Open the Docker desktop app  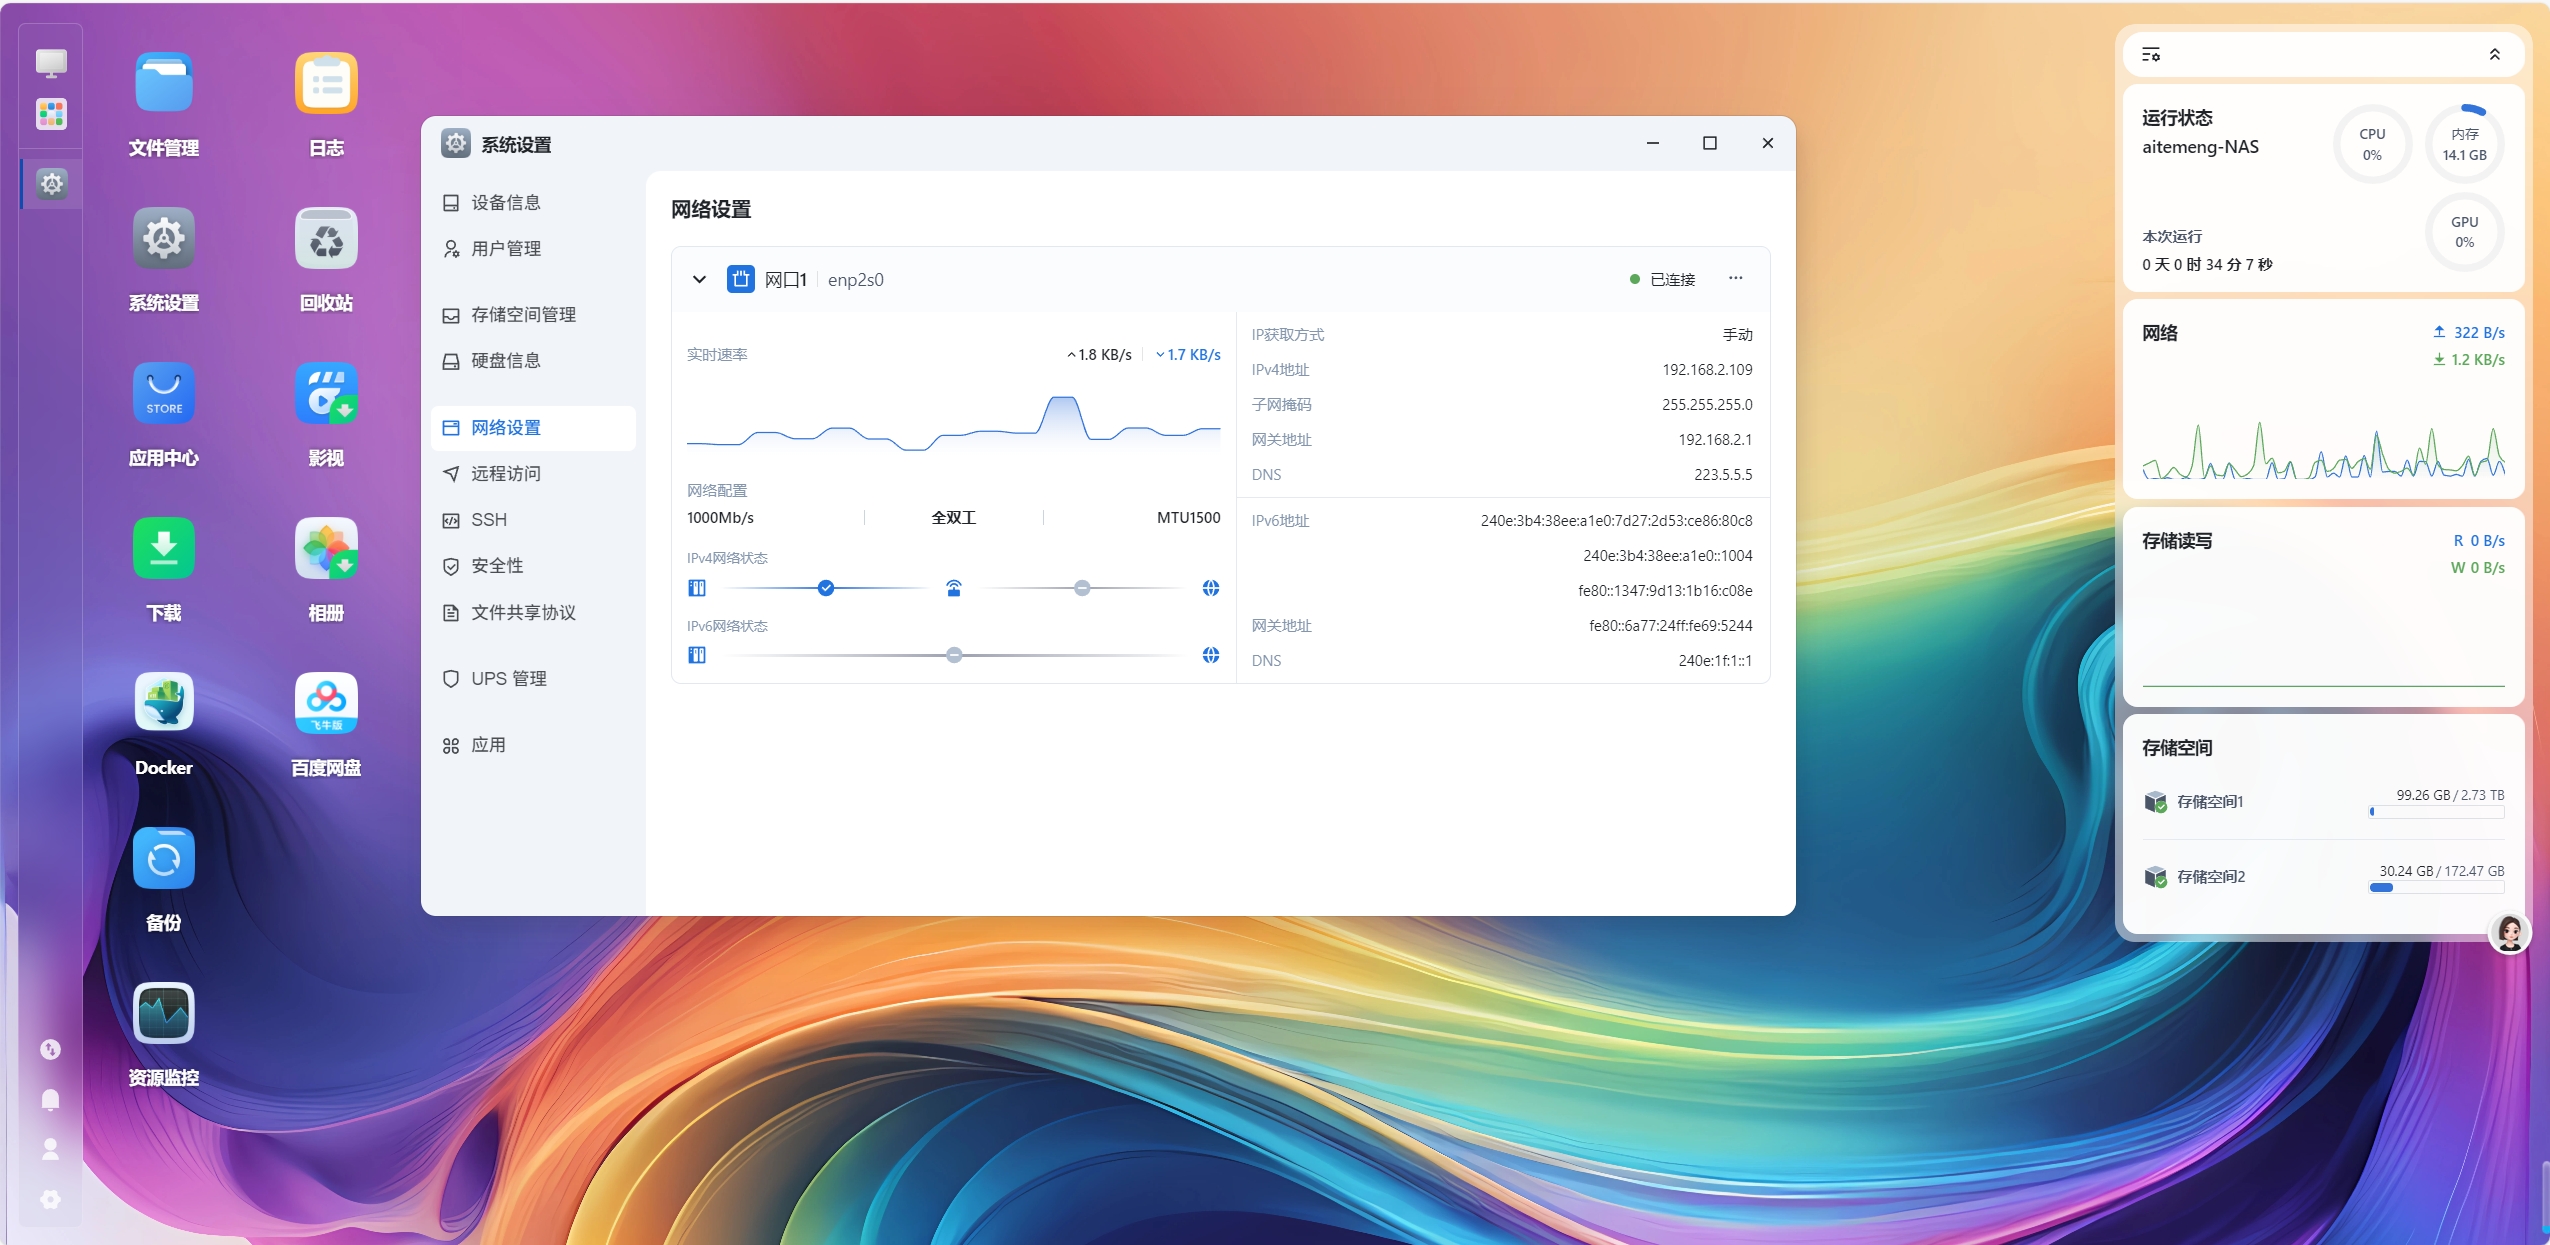pyautogui.click(x=164, y=704)
